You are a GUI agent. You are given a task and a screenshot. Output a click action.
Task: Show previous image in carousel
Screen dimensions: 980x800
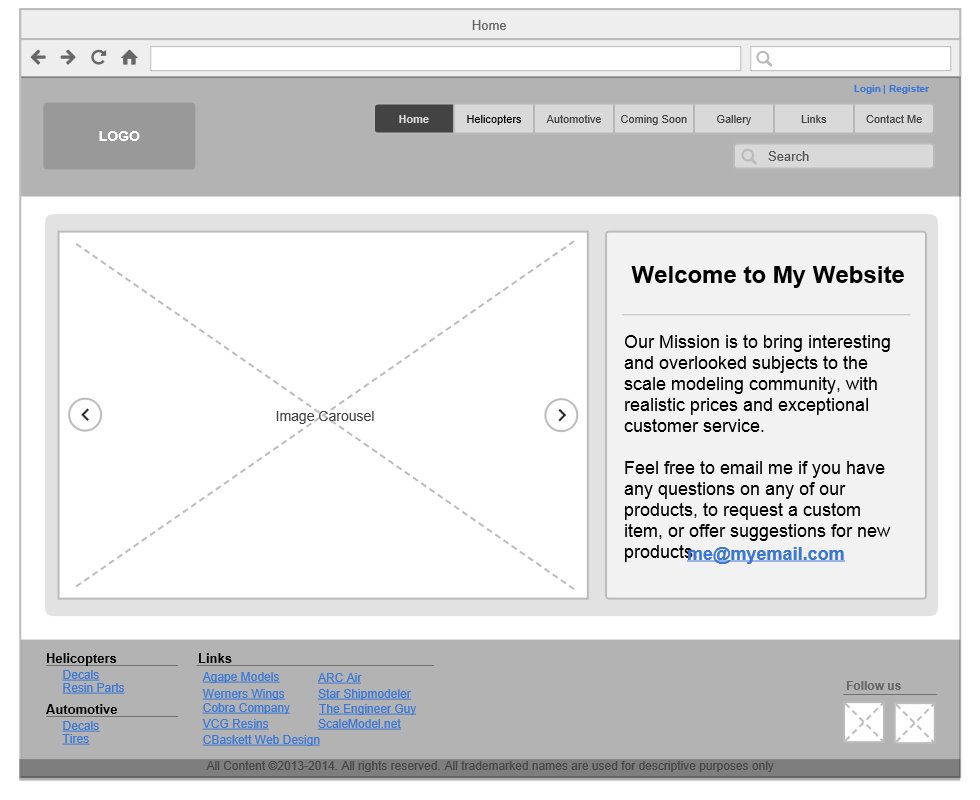coord(85,415)
